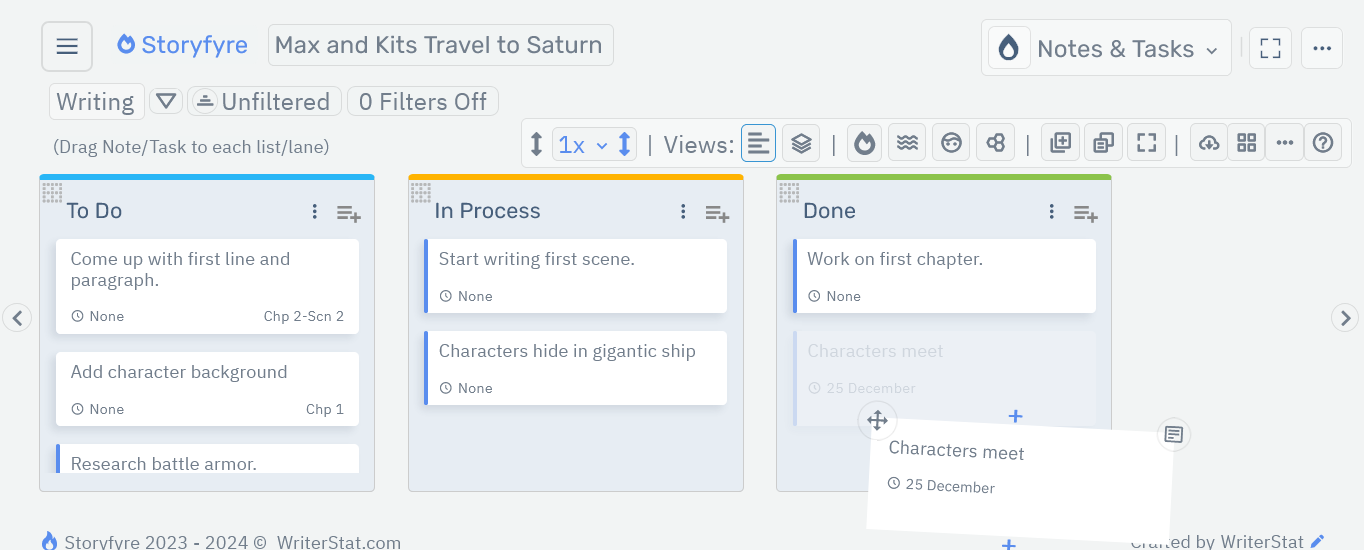Open the To Do lane options menu

315,212
